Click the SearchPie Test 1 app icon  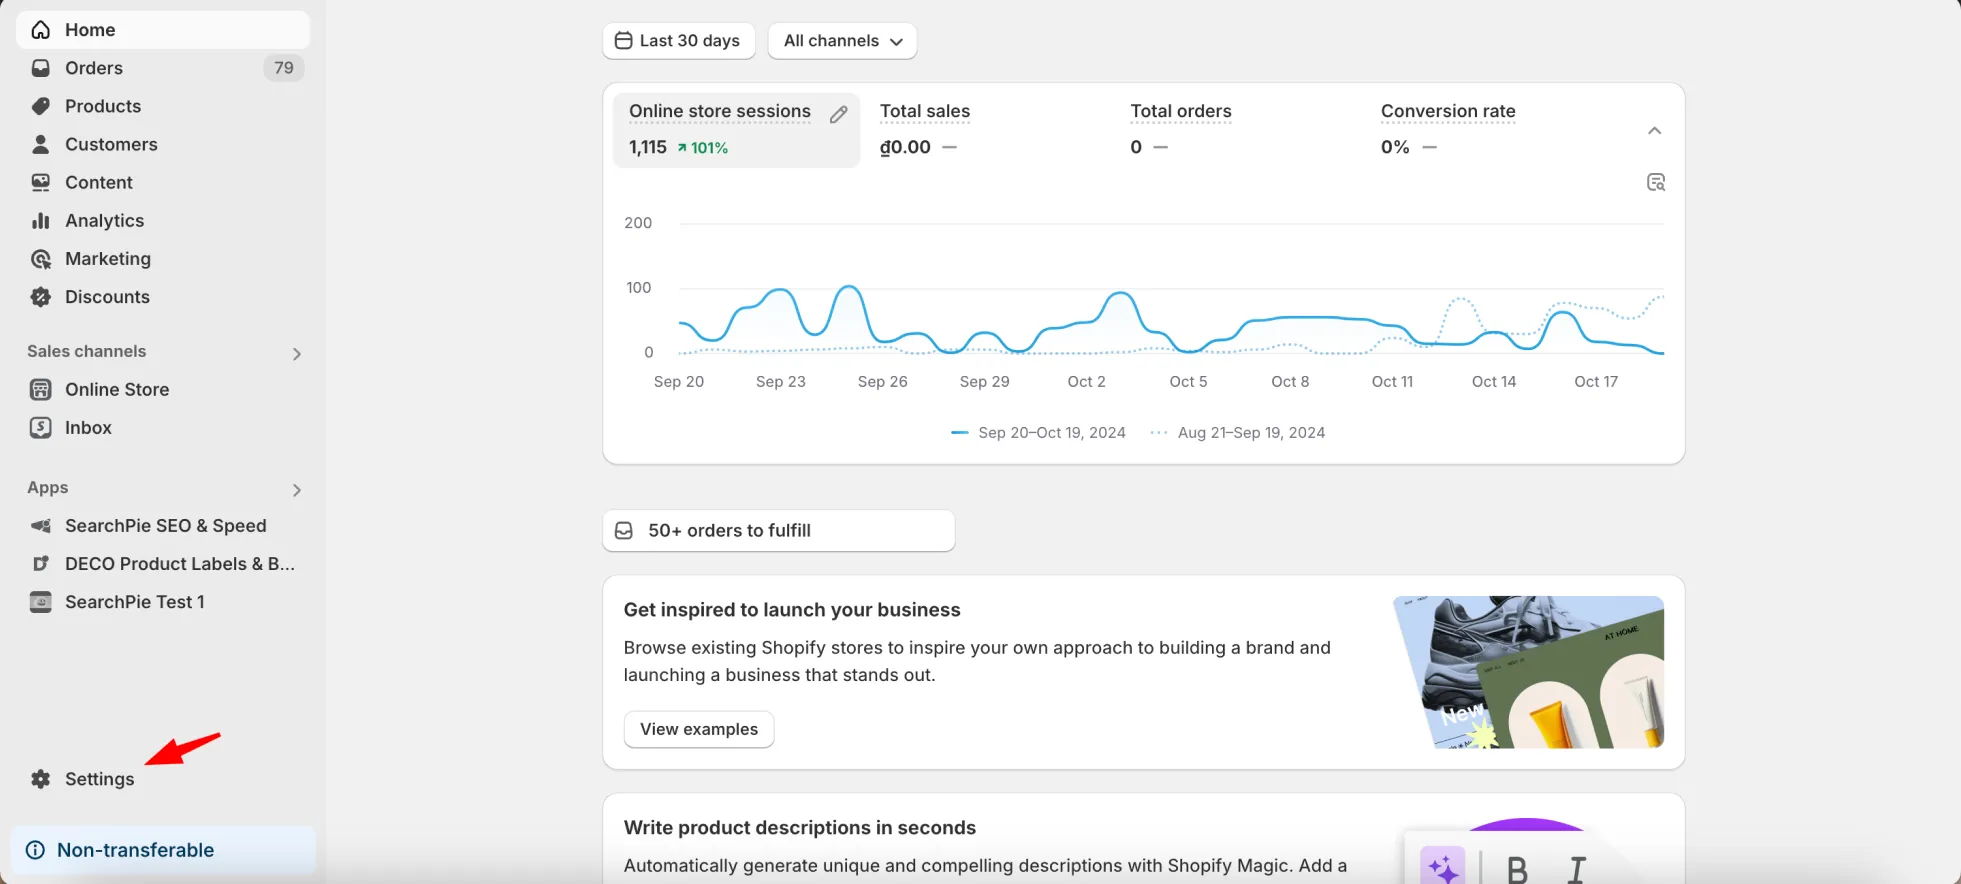point(41,602)
